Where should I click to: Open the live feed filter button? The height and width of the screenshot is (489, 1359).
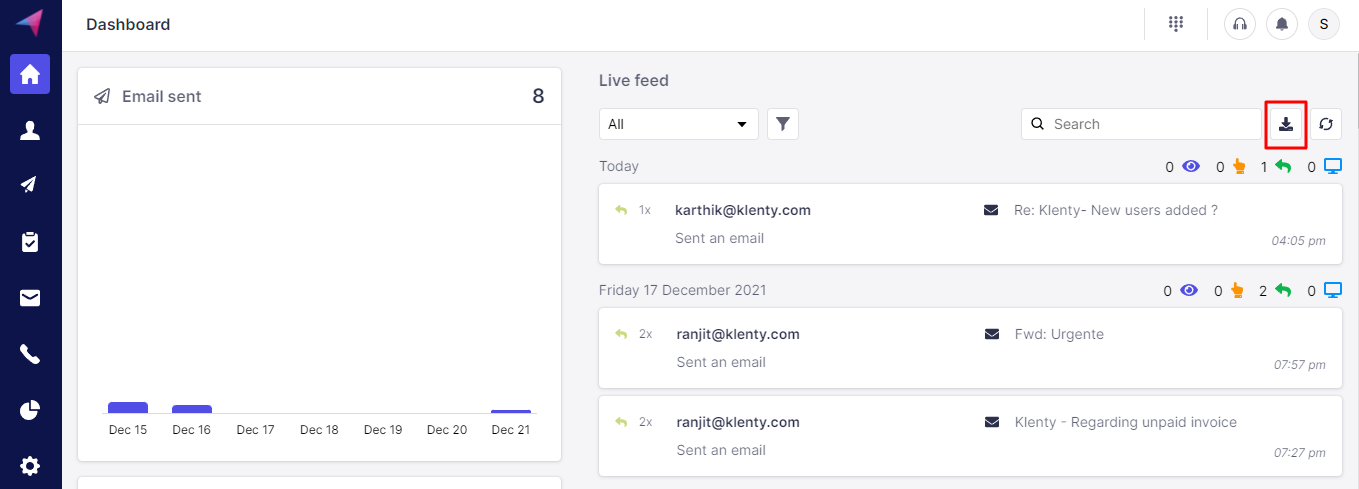[x=783, y=124]
